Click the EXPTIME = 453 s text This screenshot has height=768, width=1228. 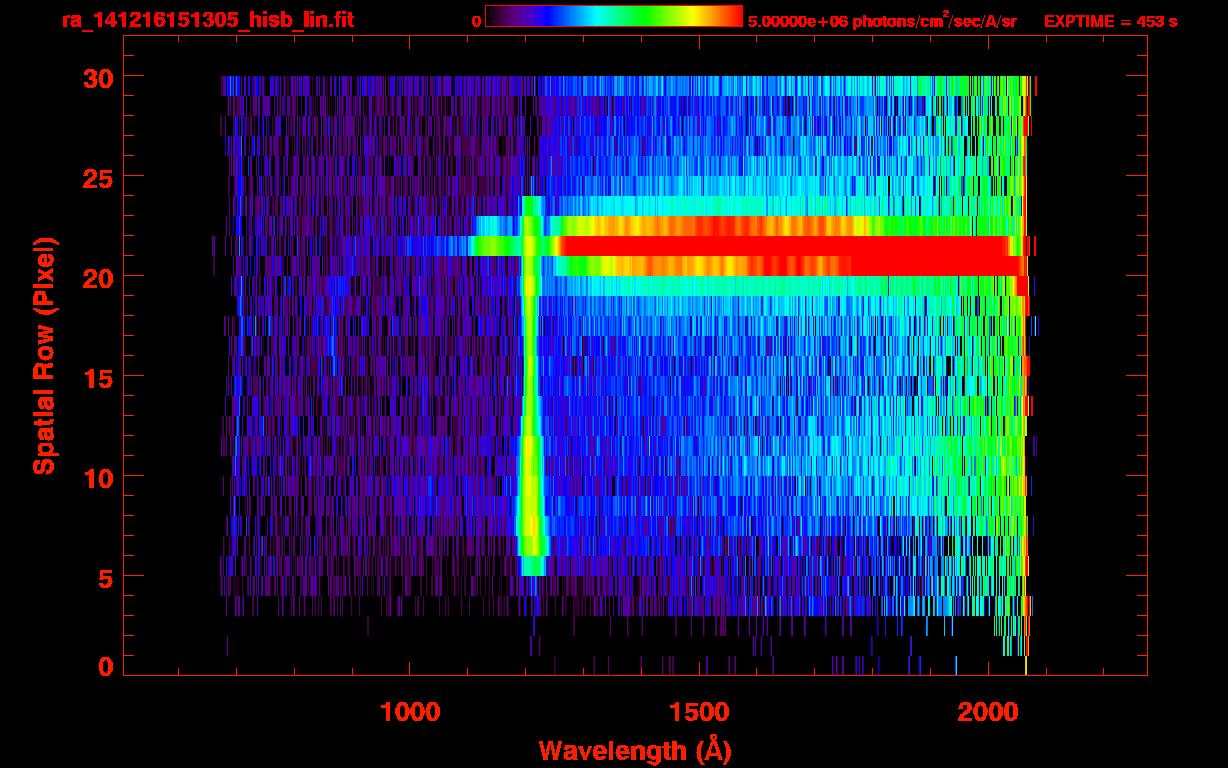(1110, 21)
